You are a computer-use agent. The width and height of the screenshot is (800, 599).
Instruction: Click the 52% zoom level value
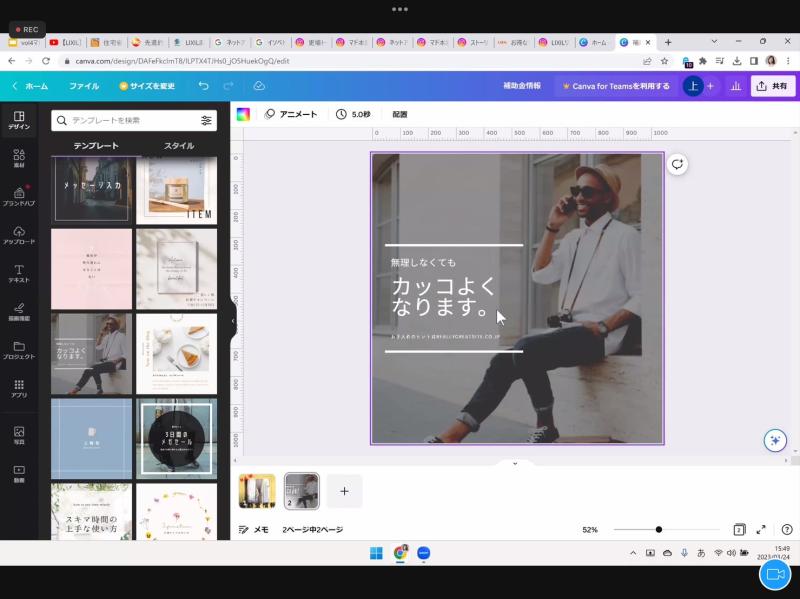click(590, 530)
